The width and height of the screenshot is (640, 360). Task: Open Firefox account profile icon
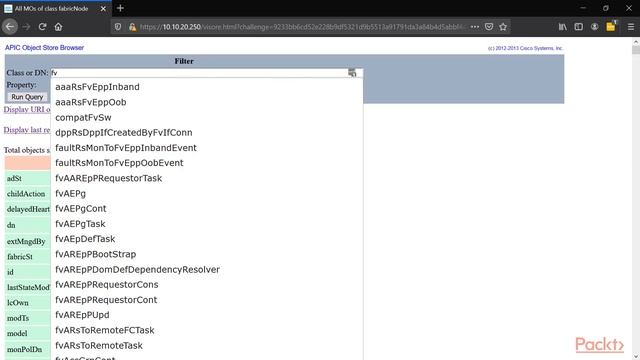(594, 27)
